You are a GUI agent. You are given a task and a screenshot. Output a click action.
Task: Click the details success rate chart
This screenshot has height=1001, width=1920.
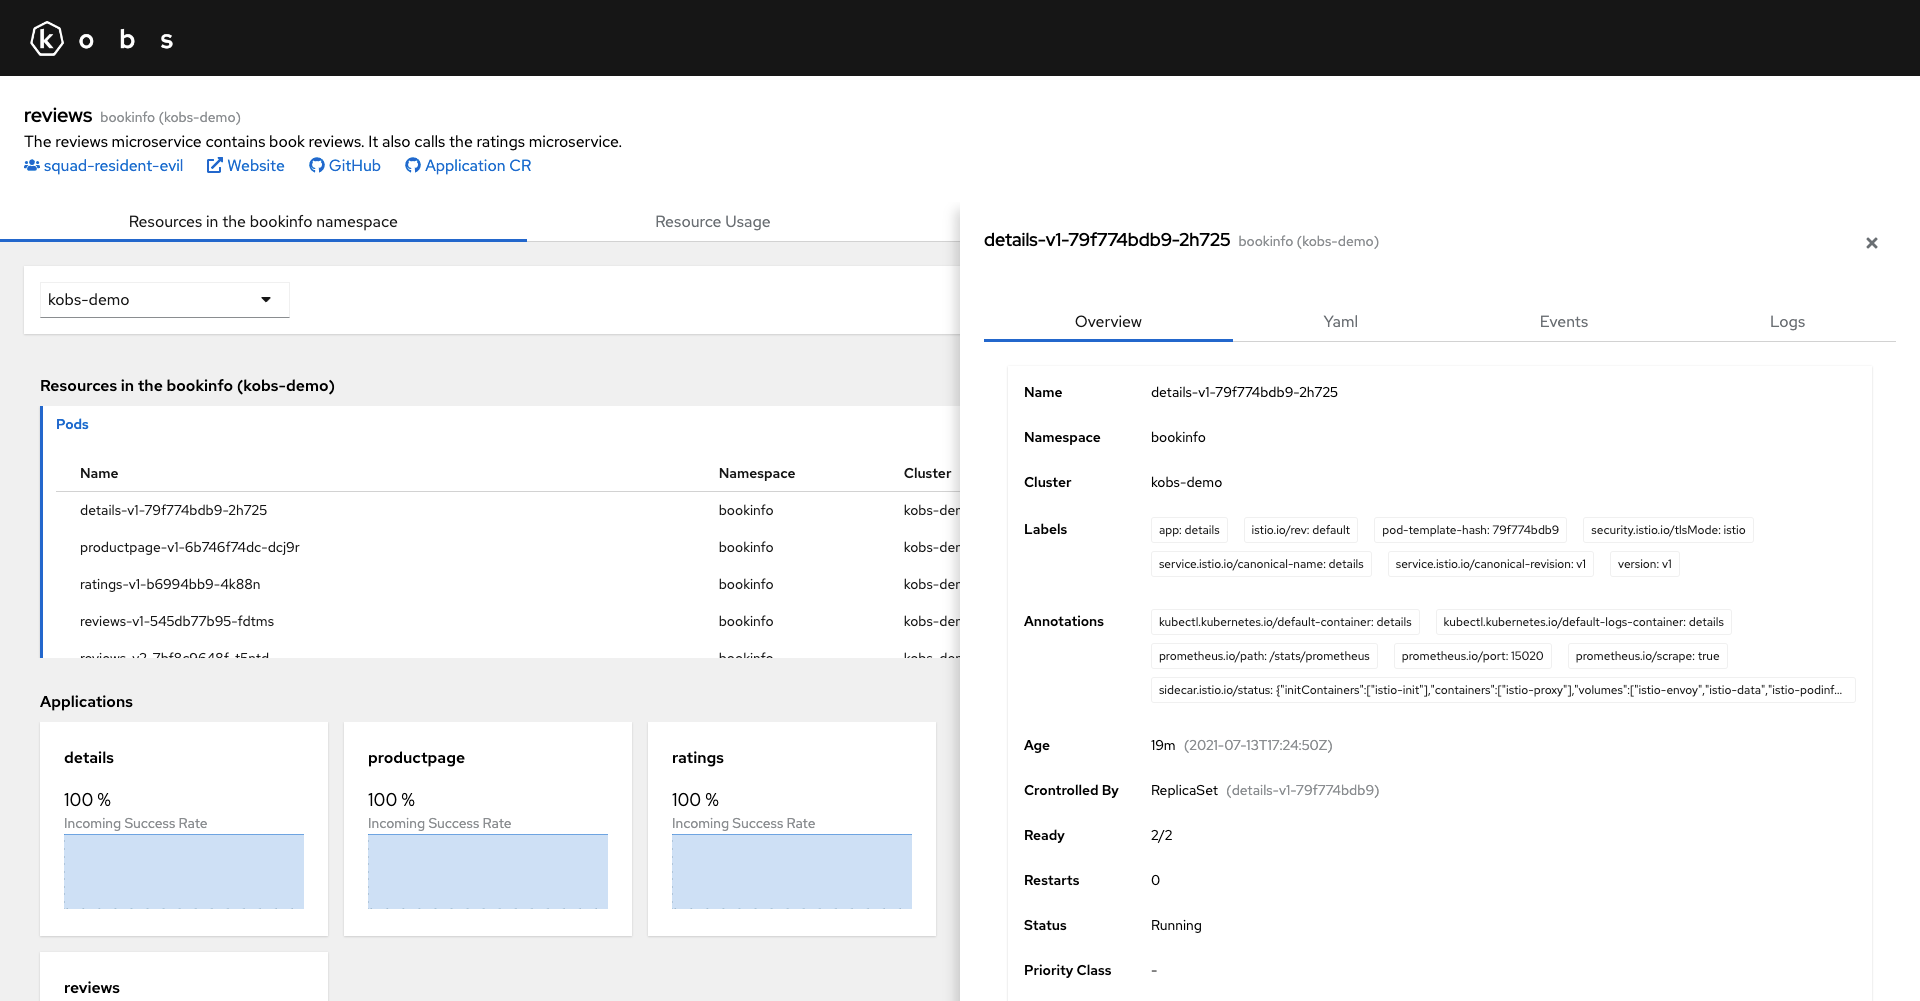pyautogui.click(x=184, y=872)
